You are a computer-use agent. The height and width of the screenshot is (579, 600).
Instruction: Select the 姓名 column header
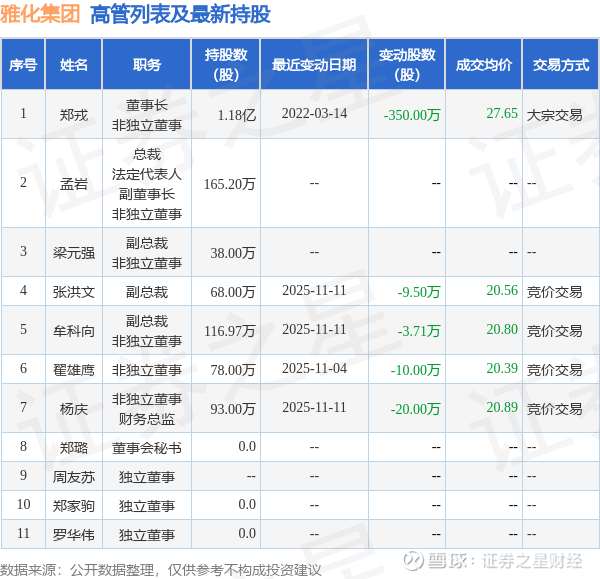pyautogui.click(x=74, y=65)
